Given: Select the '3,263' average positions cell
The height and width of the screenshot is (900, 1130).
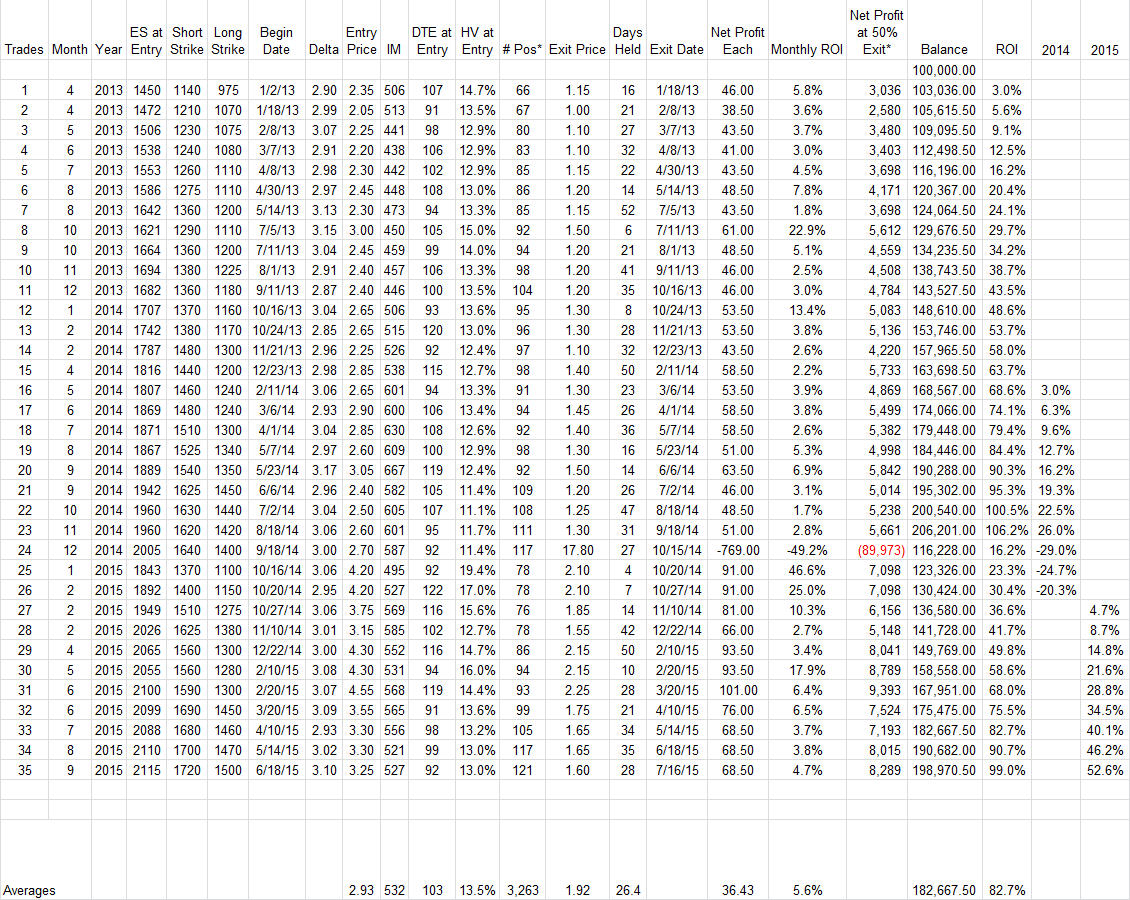Looking at the screenshot, I should coord(522,890).
